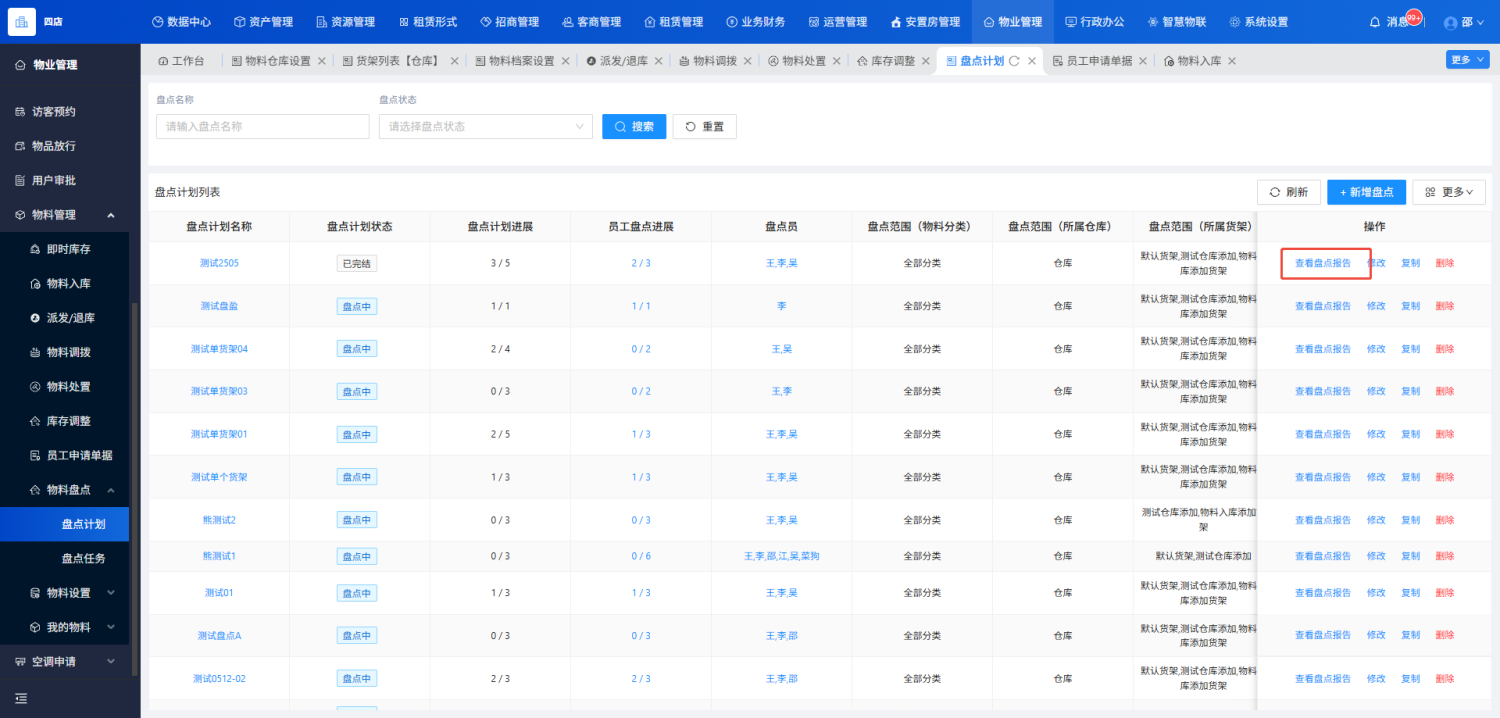Screen dimensions: 1500x718
Task: Open the 访客预约 sidebar item
Action: [54, 111]
